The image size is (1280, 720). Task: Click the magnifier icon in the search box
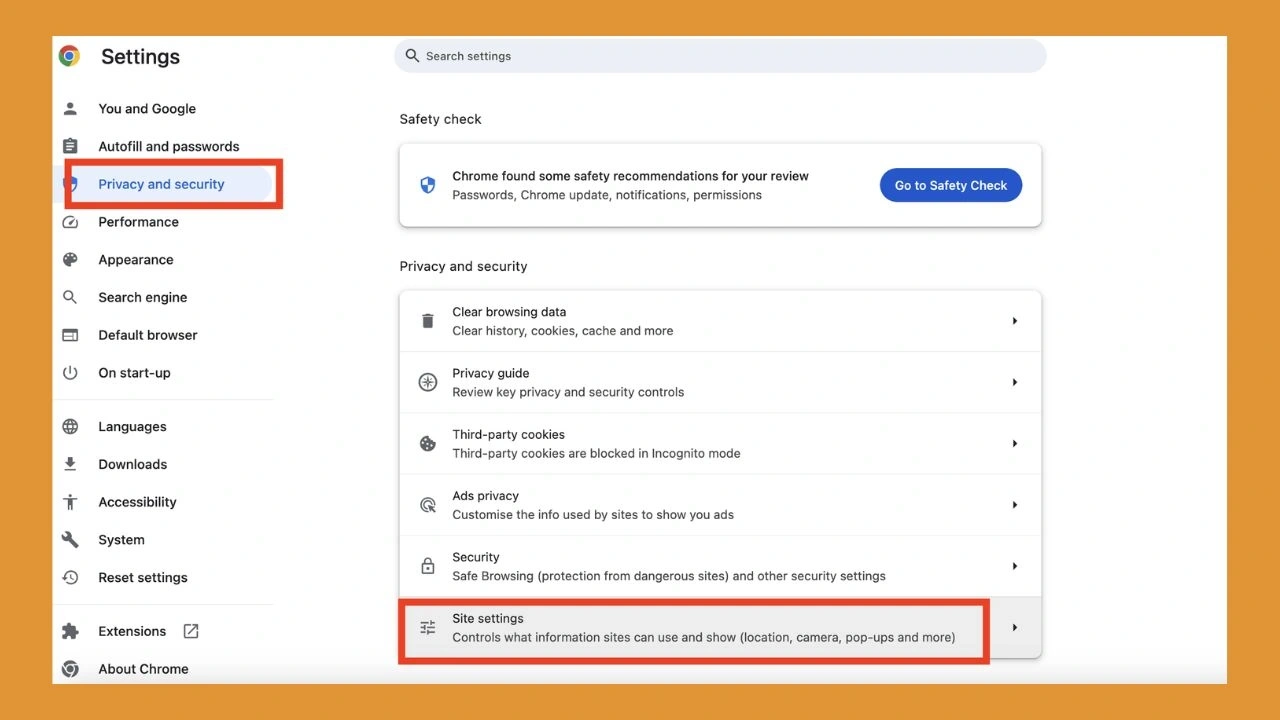[412, 56]
